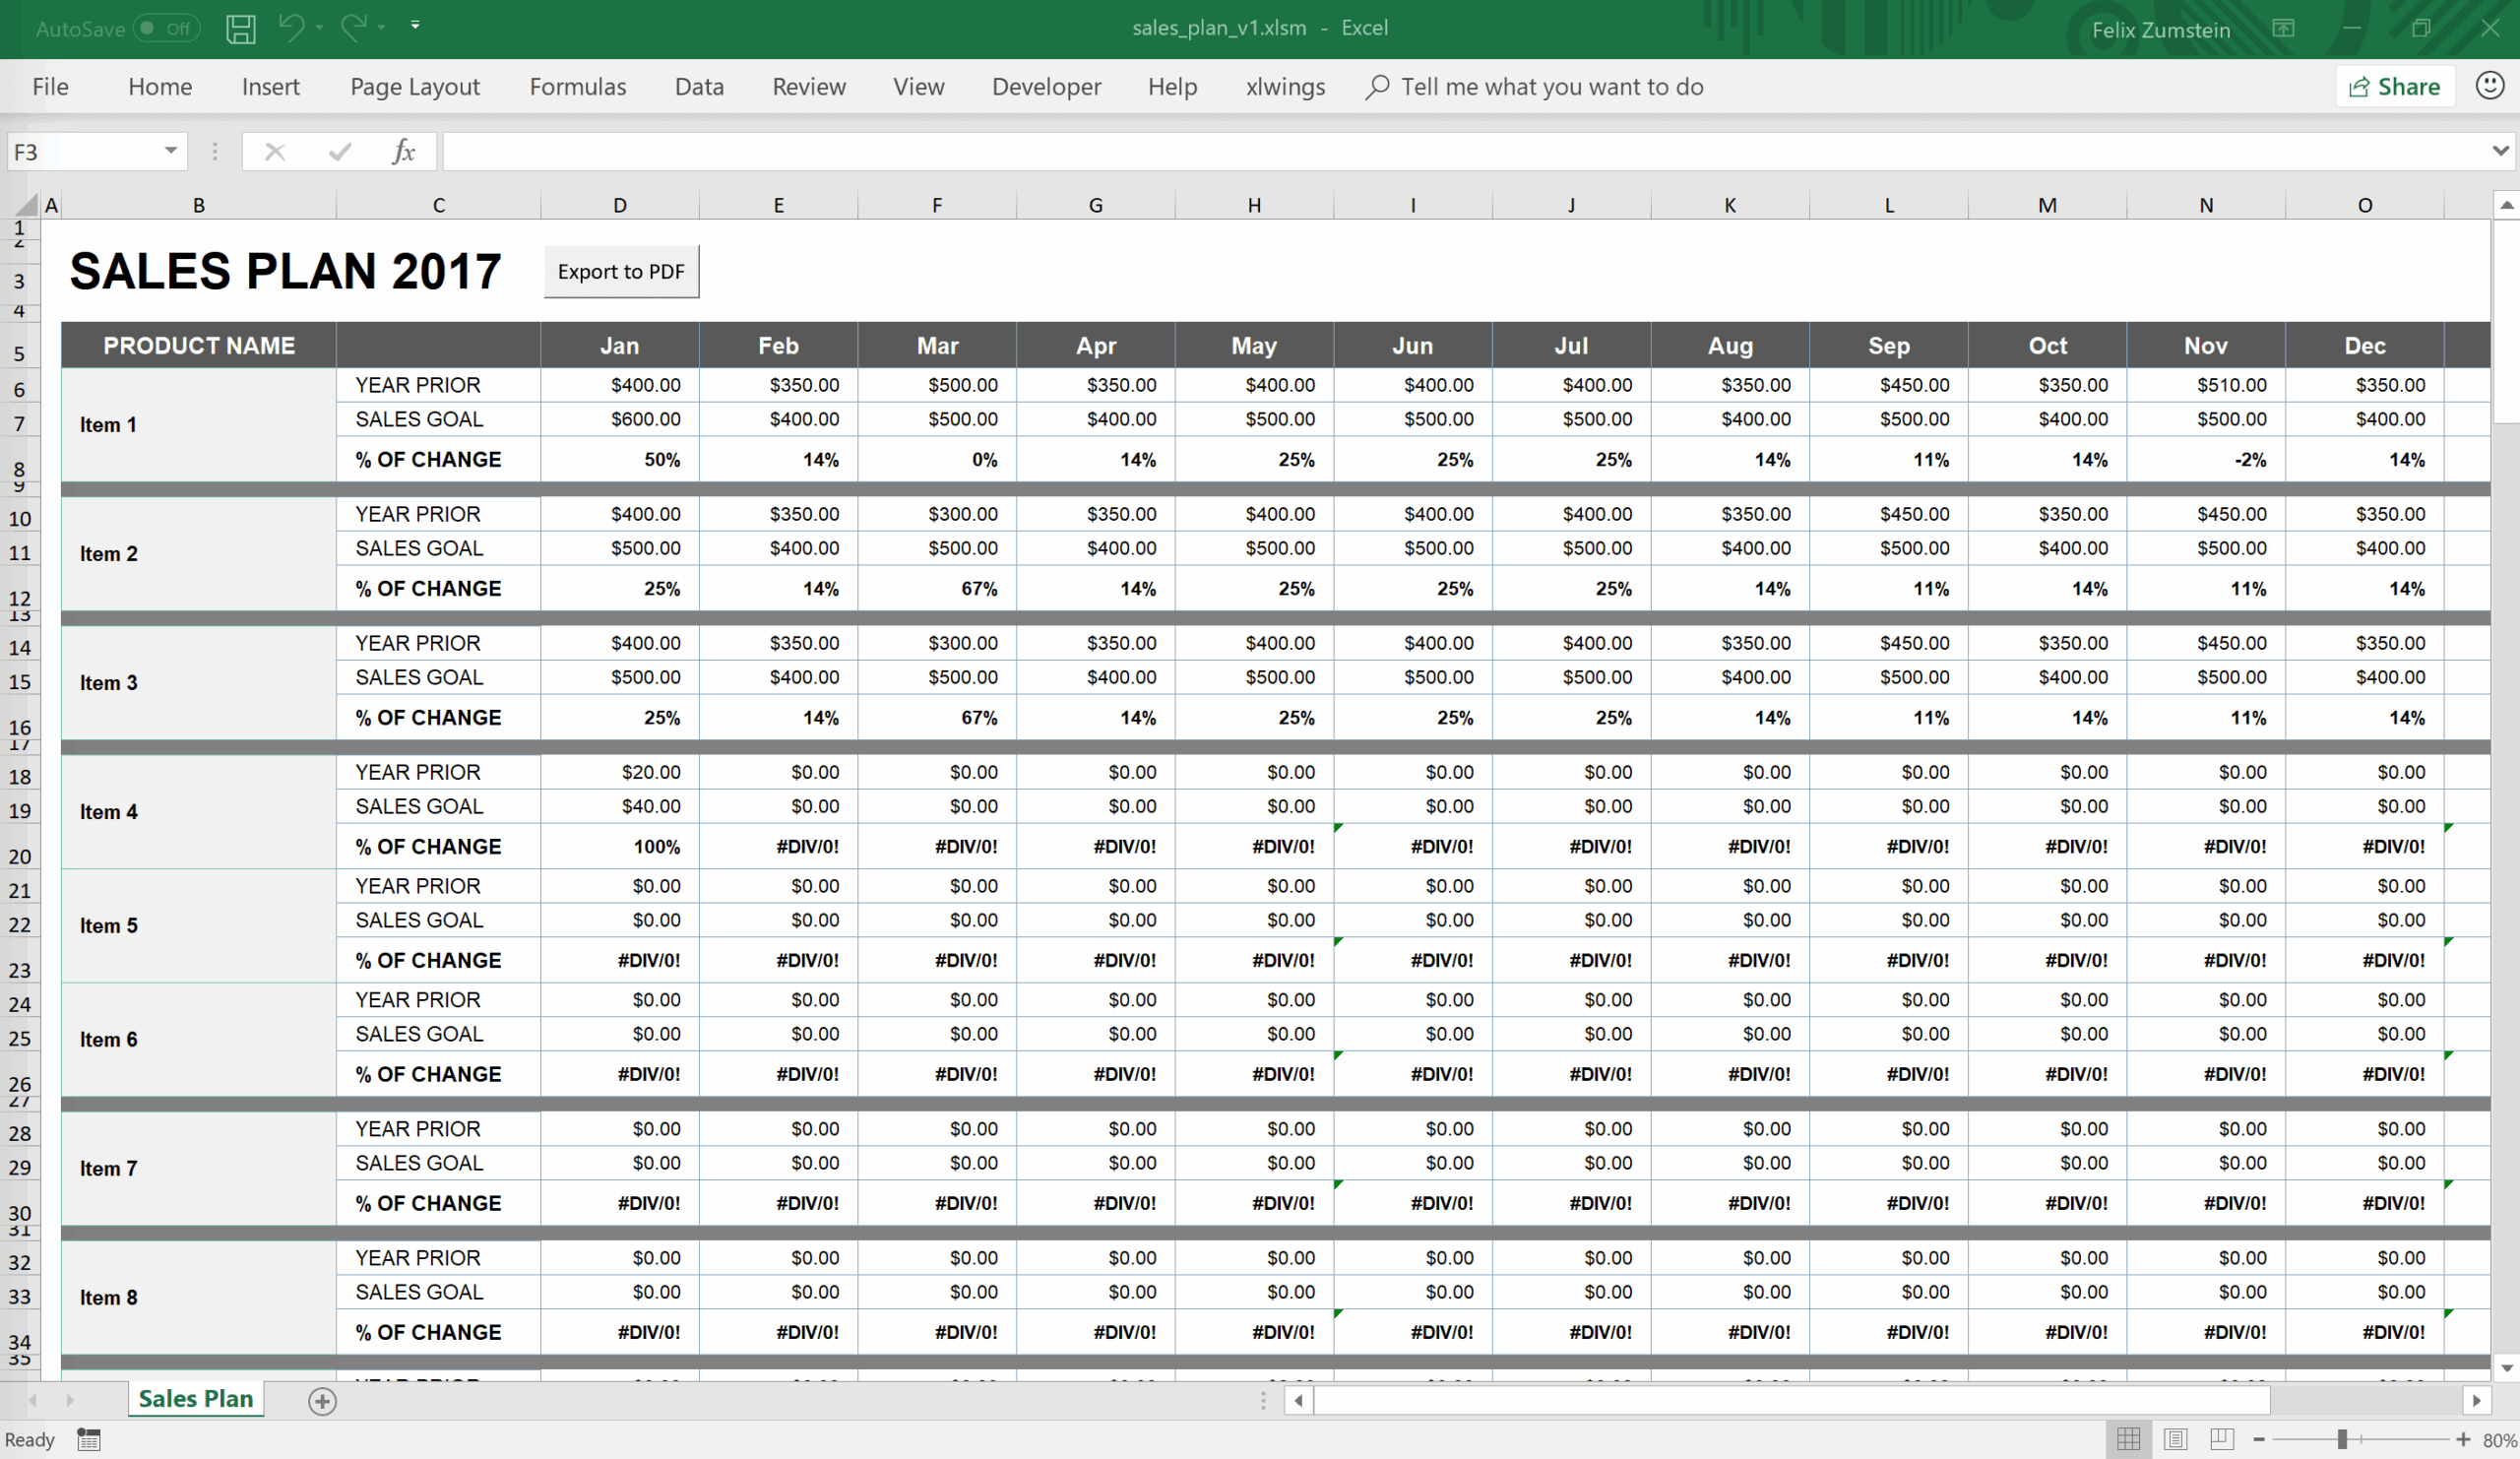Open the feedback smiley face icon
The height and width of the screenshot is (1459, 2520).
pyautogui.click(x=2489, y=86)
